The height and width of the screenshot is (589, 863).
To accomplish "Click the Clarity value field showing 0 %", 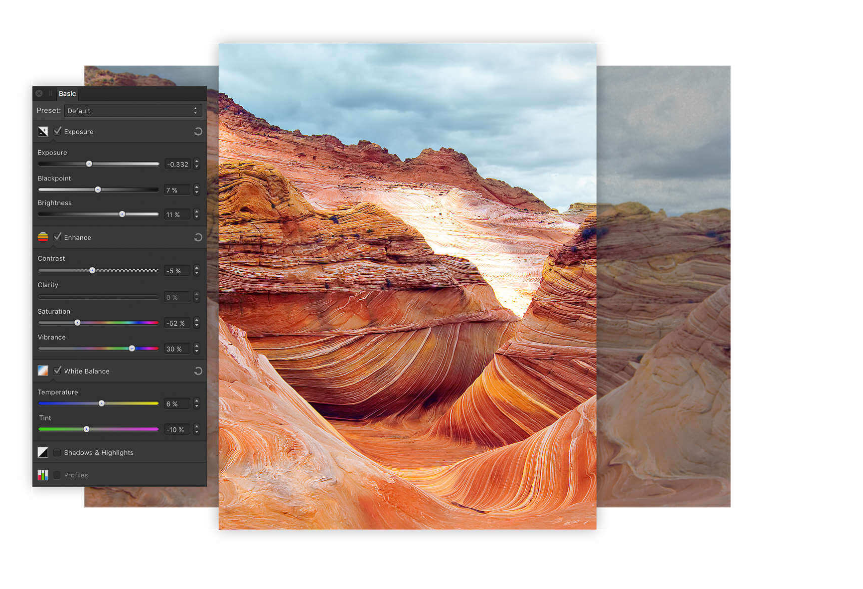I will (x=178, y=297).
